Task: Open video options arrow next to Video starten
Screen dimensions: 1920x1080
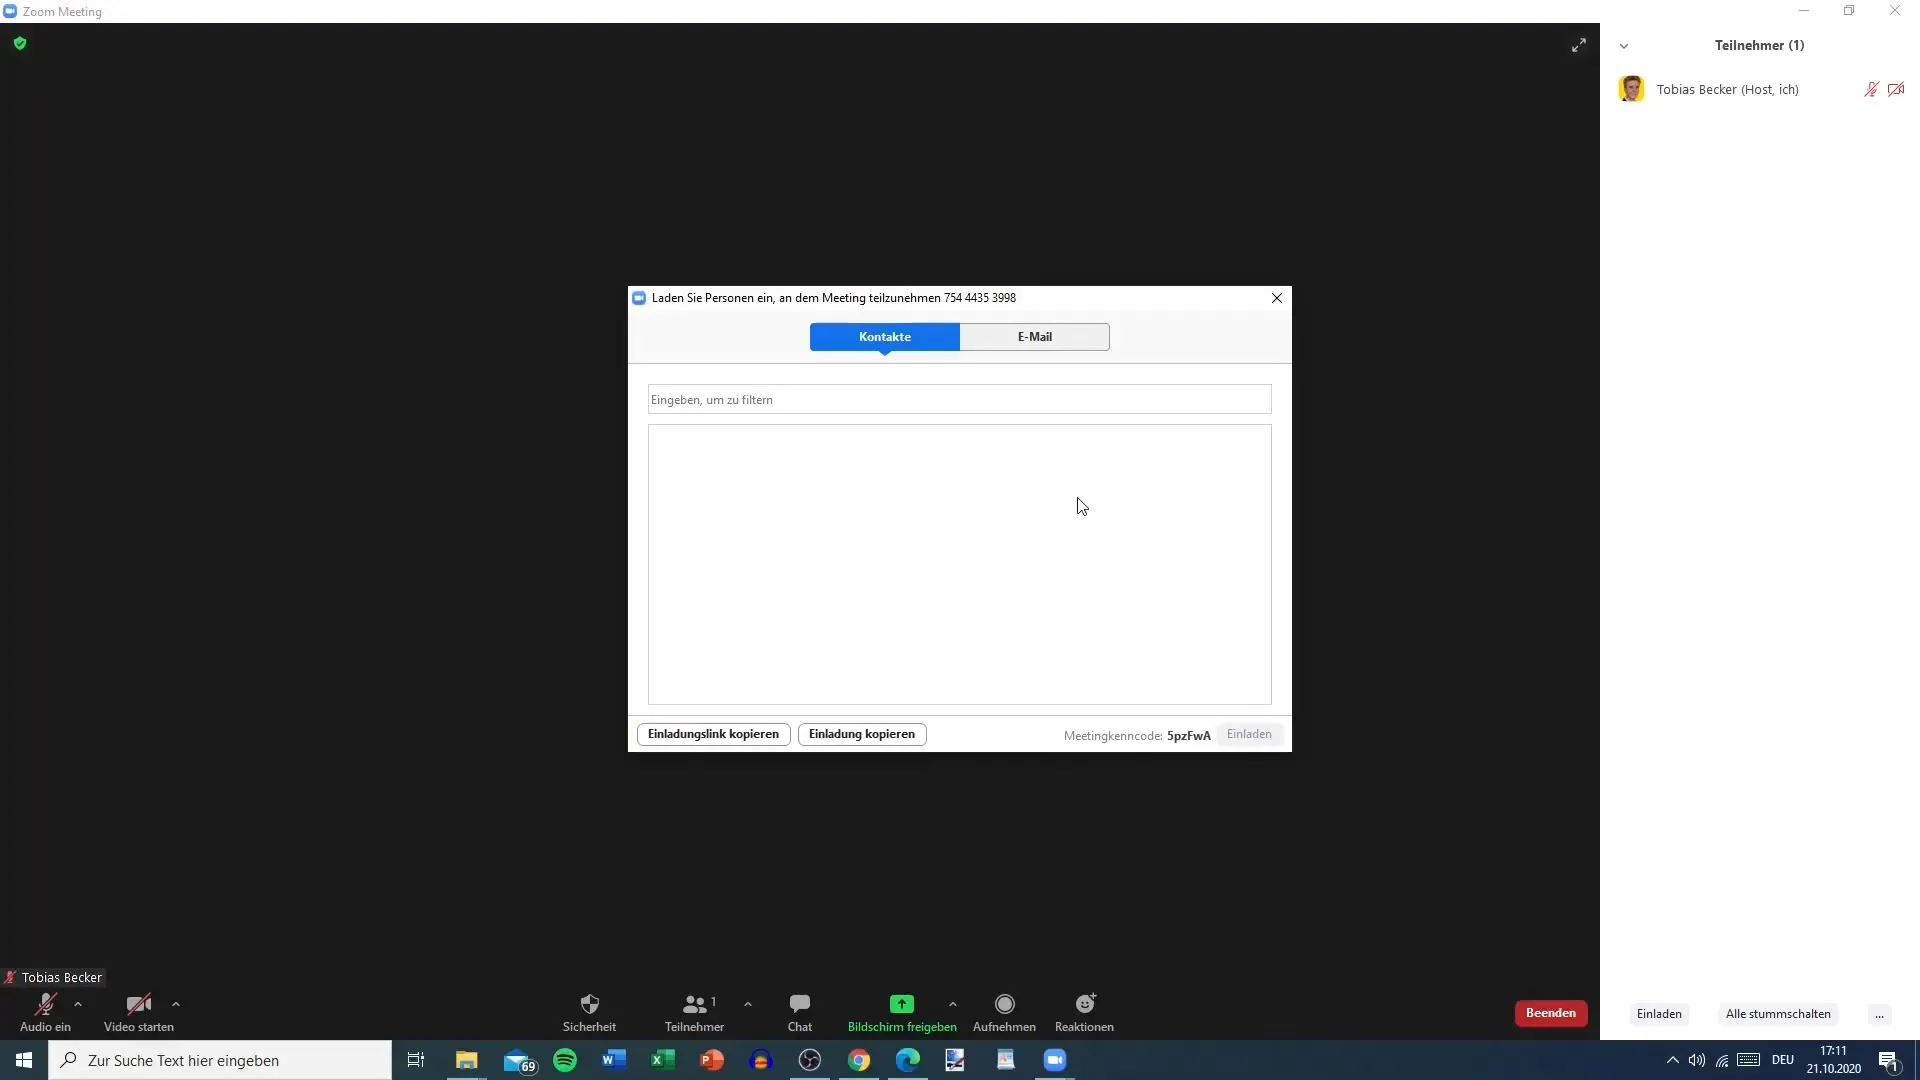Action: click(x=176, y=1004)
